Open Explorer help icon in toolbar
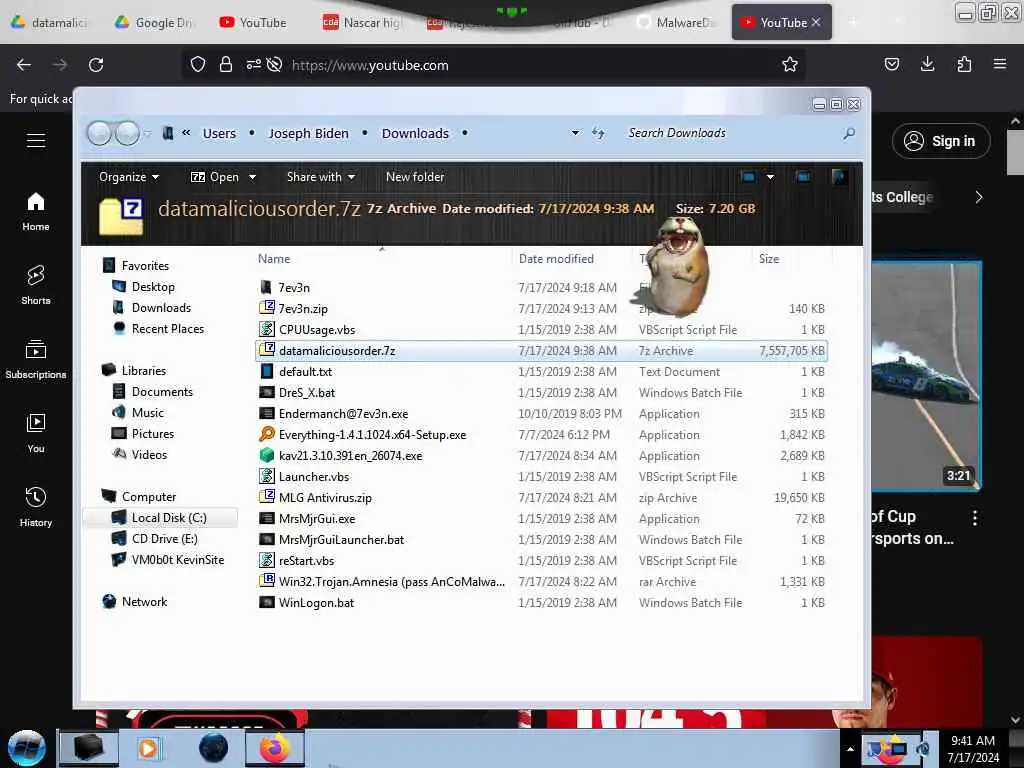The image size is (1024, 768). point(839,177)
